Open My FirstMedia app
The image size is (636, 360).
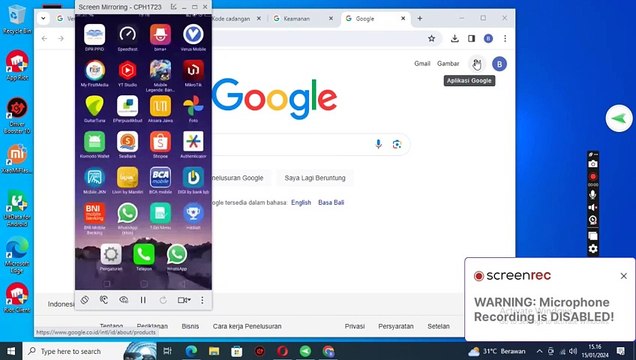(x=95, y=71)
